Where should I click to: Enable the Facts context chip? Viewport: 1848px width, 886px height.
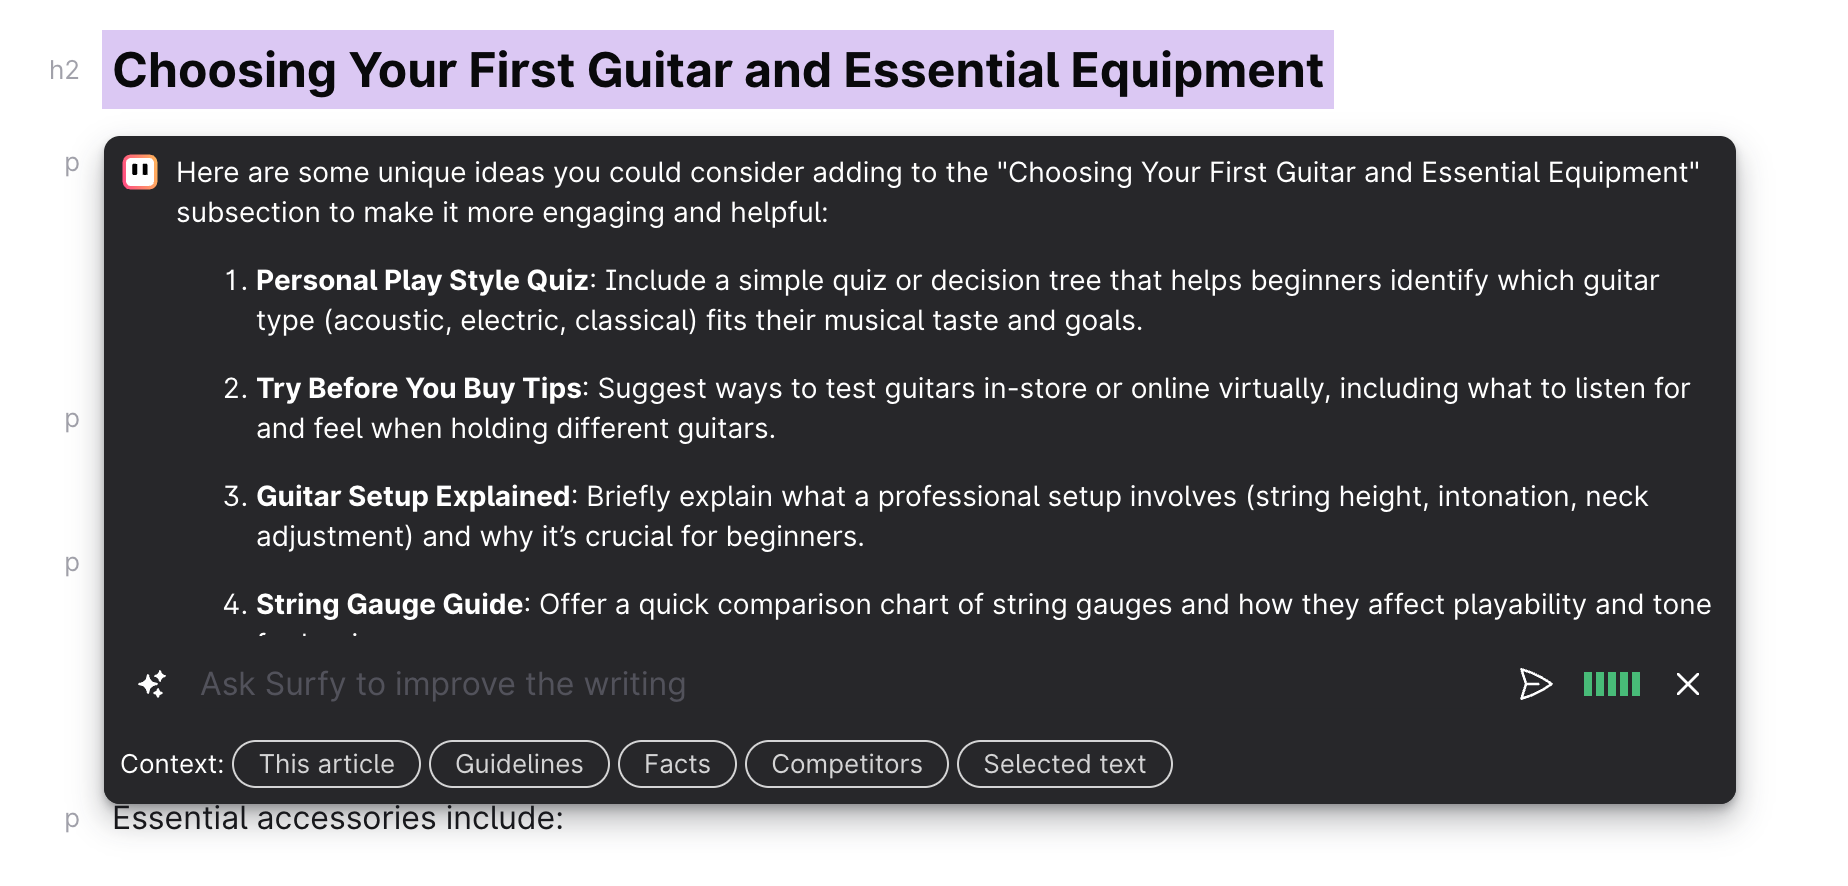point(677,764)
